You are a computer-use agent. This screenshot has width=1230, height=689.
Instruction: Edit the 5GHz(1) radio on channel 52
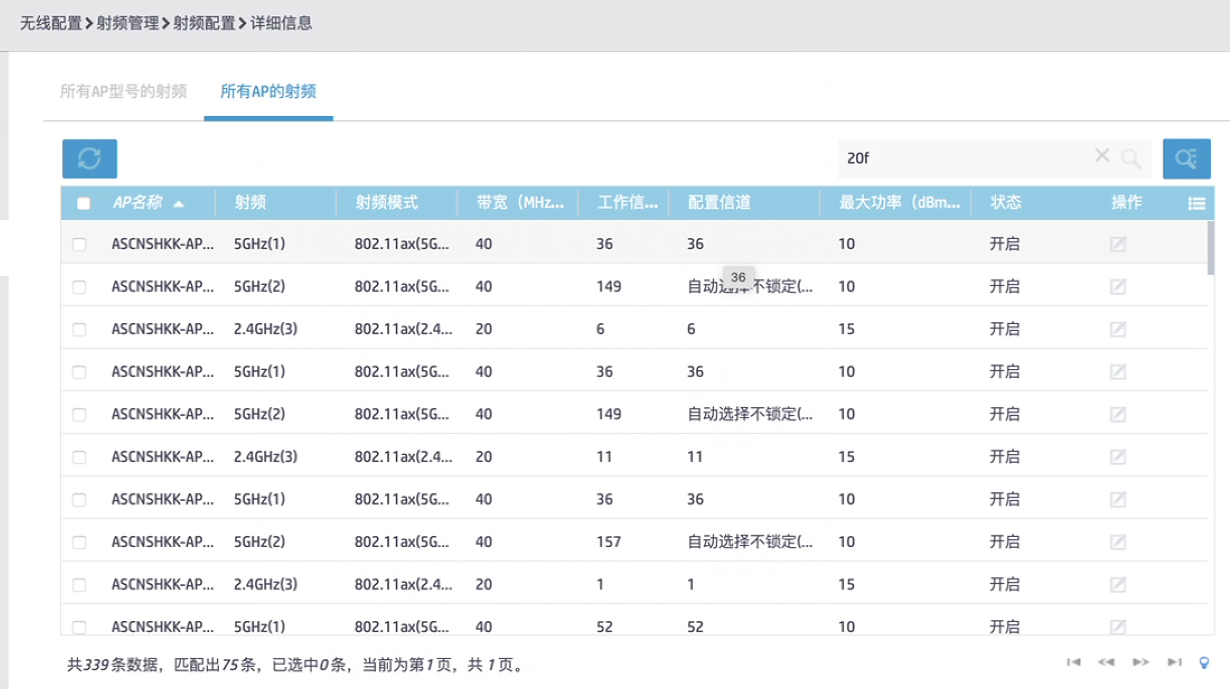coord(1118,627)
